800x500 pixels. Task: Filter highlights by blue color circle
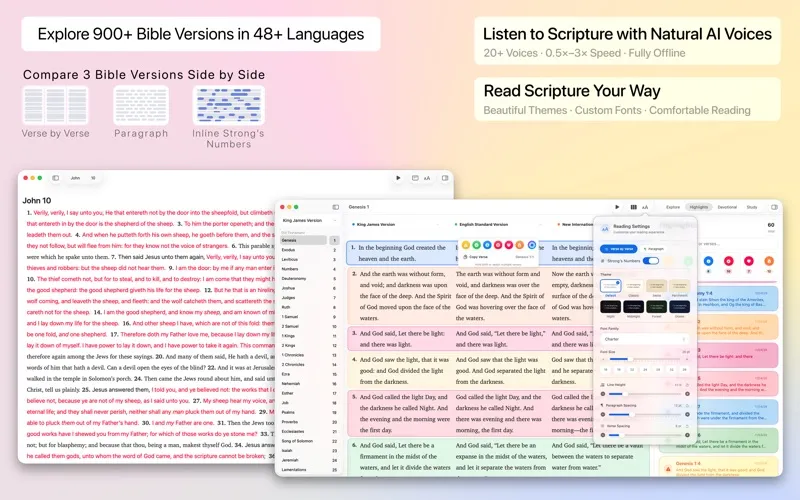(x=708, y=261)
